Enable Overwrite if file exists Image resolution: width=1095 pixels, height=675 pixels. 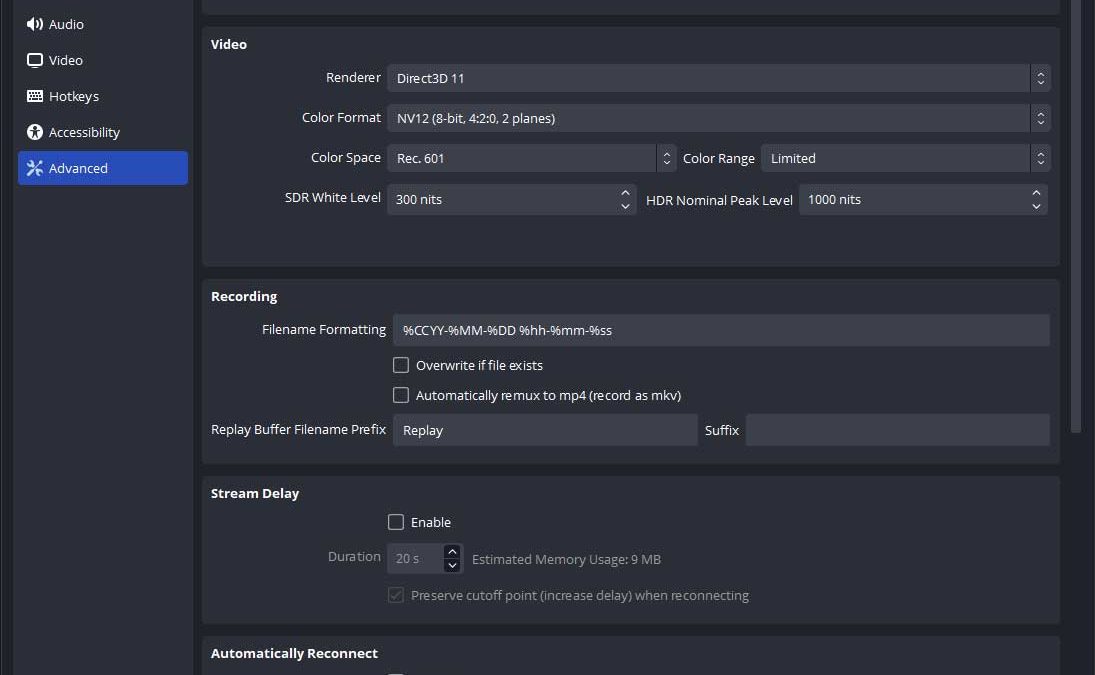[x=401, y=365]
